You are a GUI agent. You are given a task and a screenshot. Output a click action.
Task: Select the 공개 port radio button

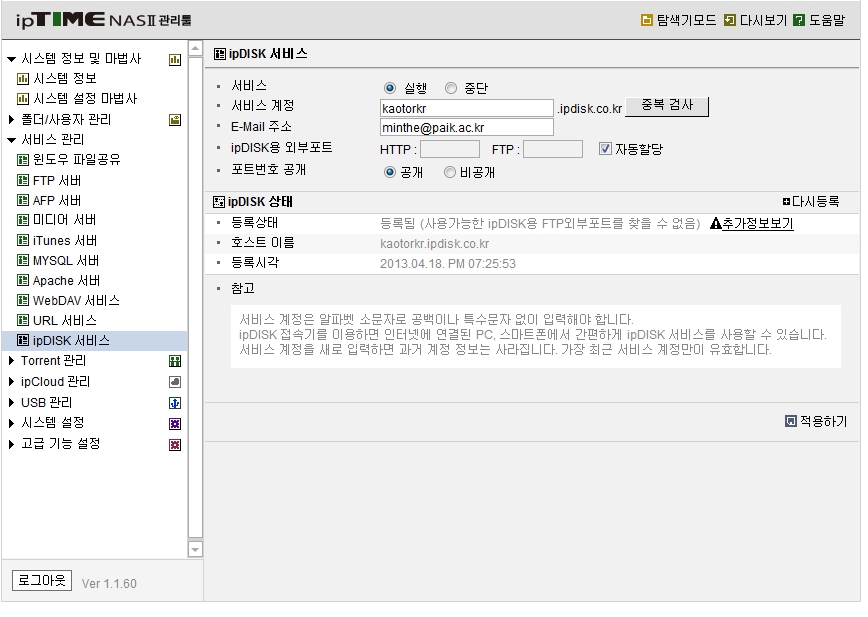point(390,173)
